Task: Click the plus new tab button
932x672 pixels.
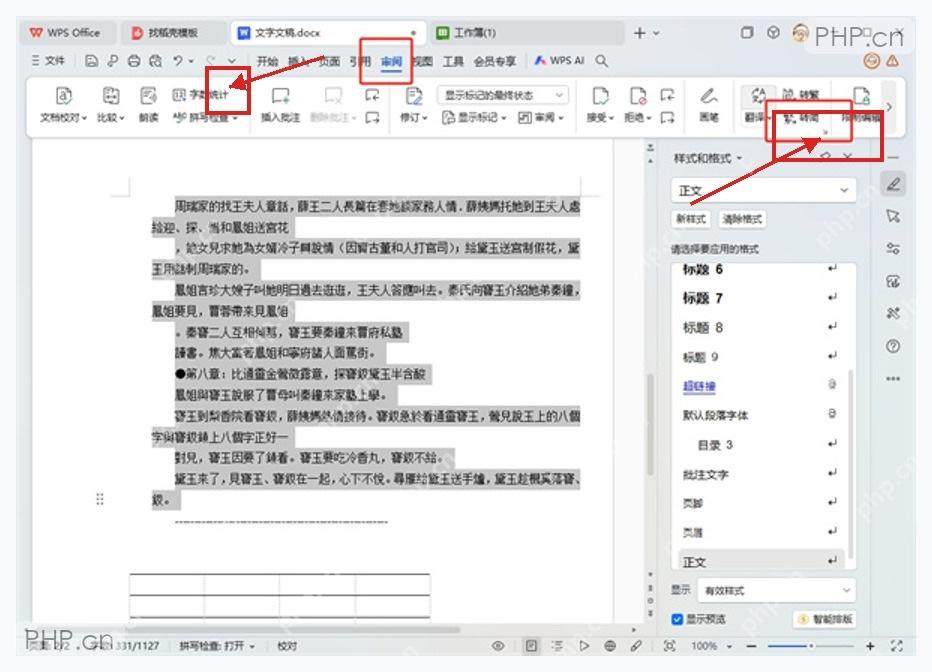Action: [x=640, y=33]
